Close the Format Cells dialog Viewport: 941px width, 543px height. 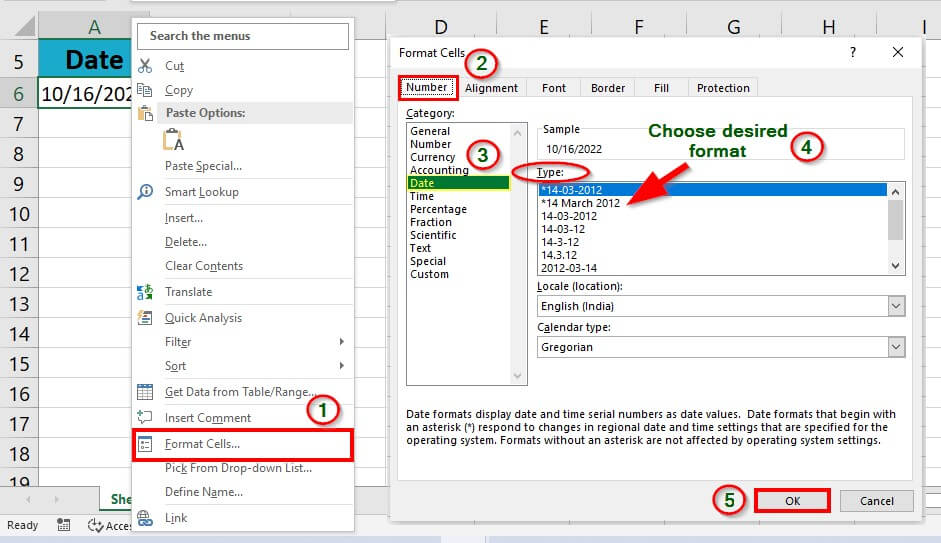[898, 52]
